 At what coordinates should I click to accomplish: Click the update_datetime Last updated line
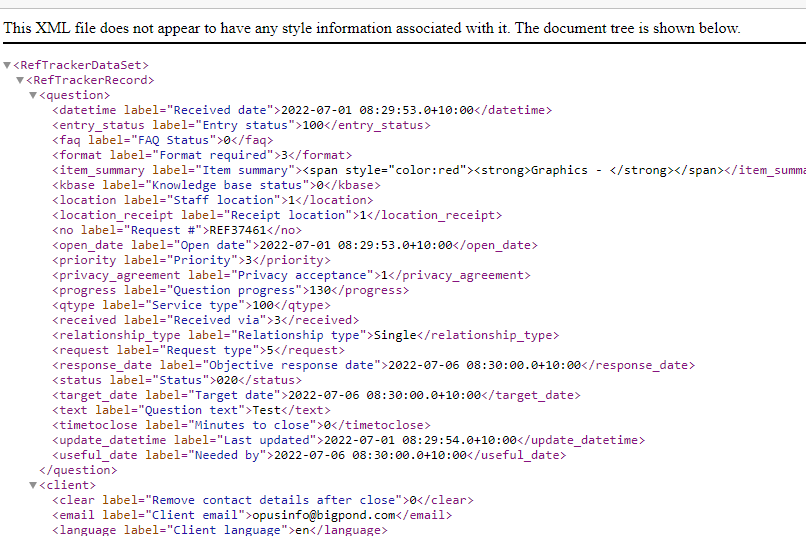click(x=348, y=440)
